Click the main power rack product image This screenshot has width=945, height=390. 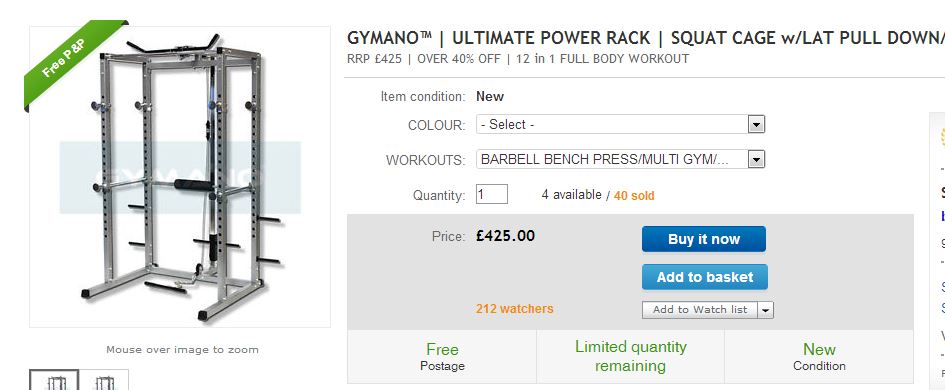180,177
